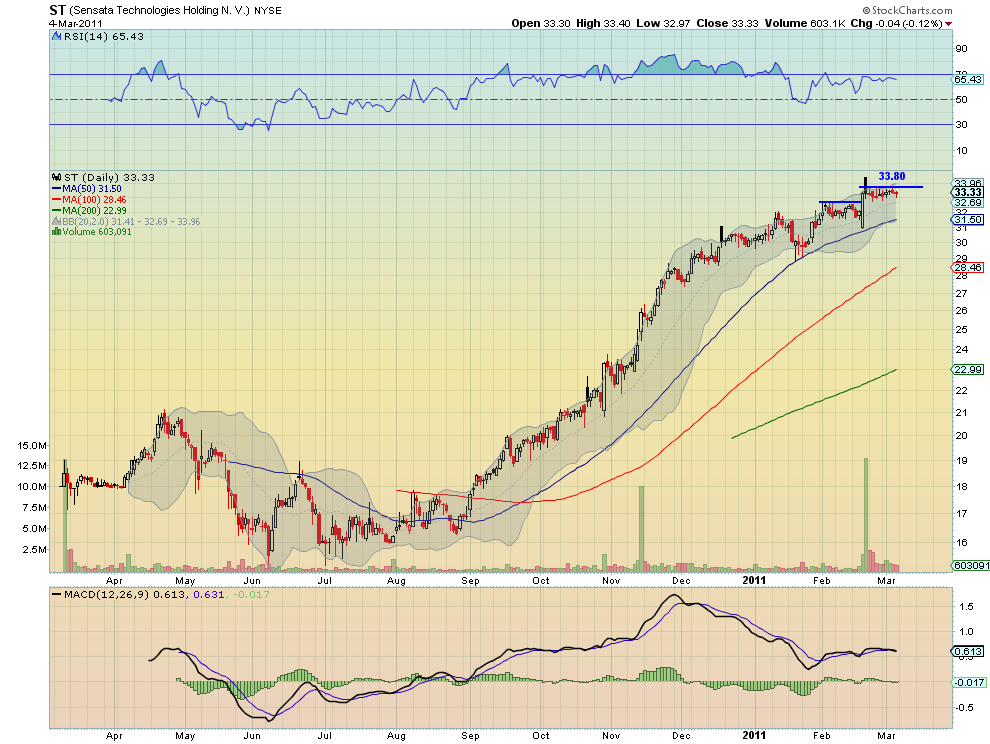Click the -0.017 MACD histogram axis tag

tap(969, 682)
